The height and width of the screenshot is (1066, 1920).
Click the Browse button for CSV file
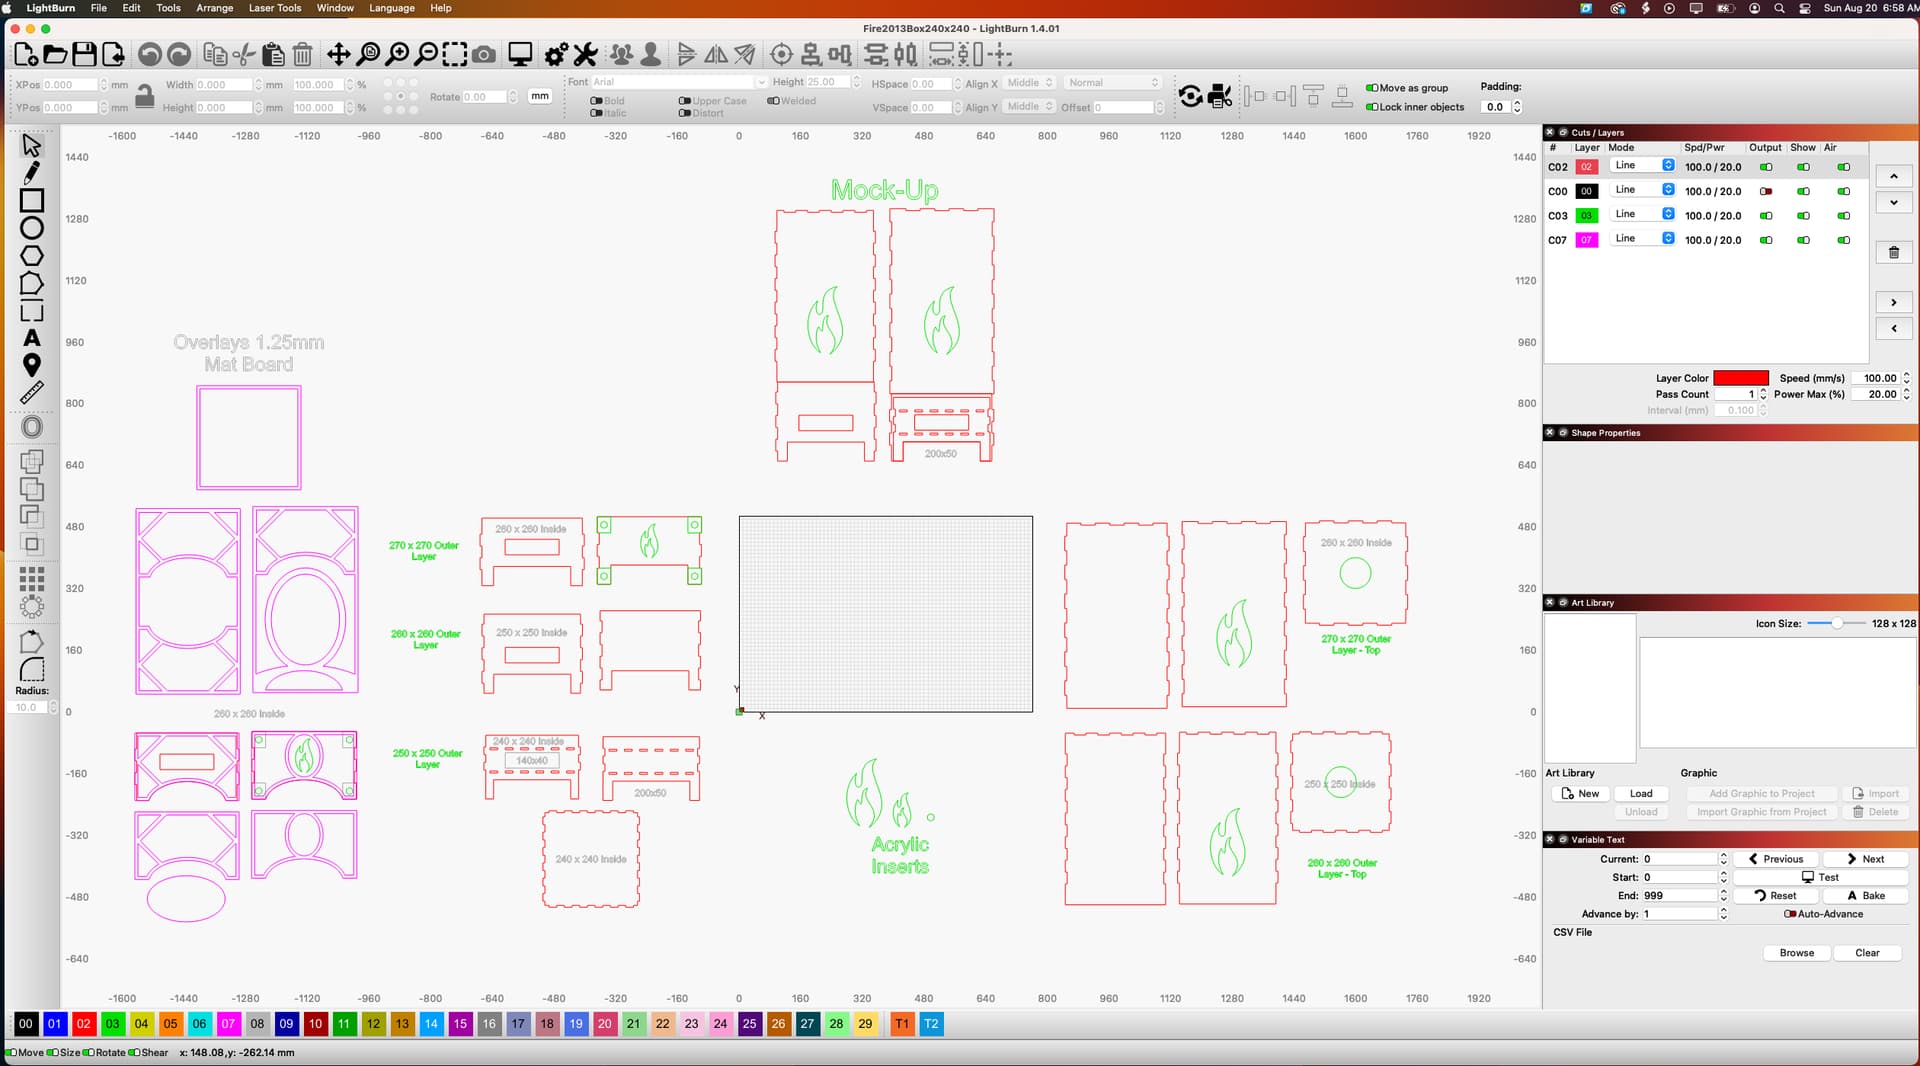coord(1796,953)
